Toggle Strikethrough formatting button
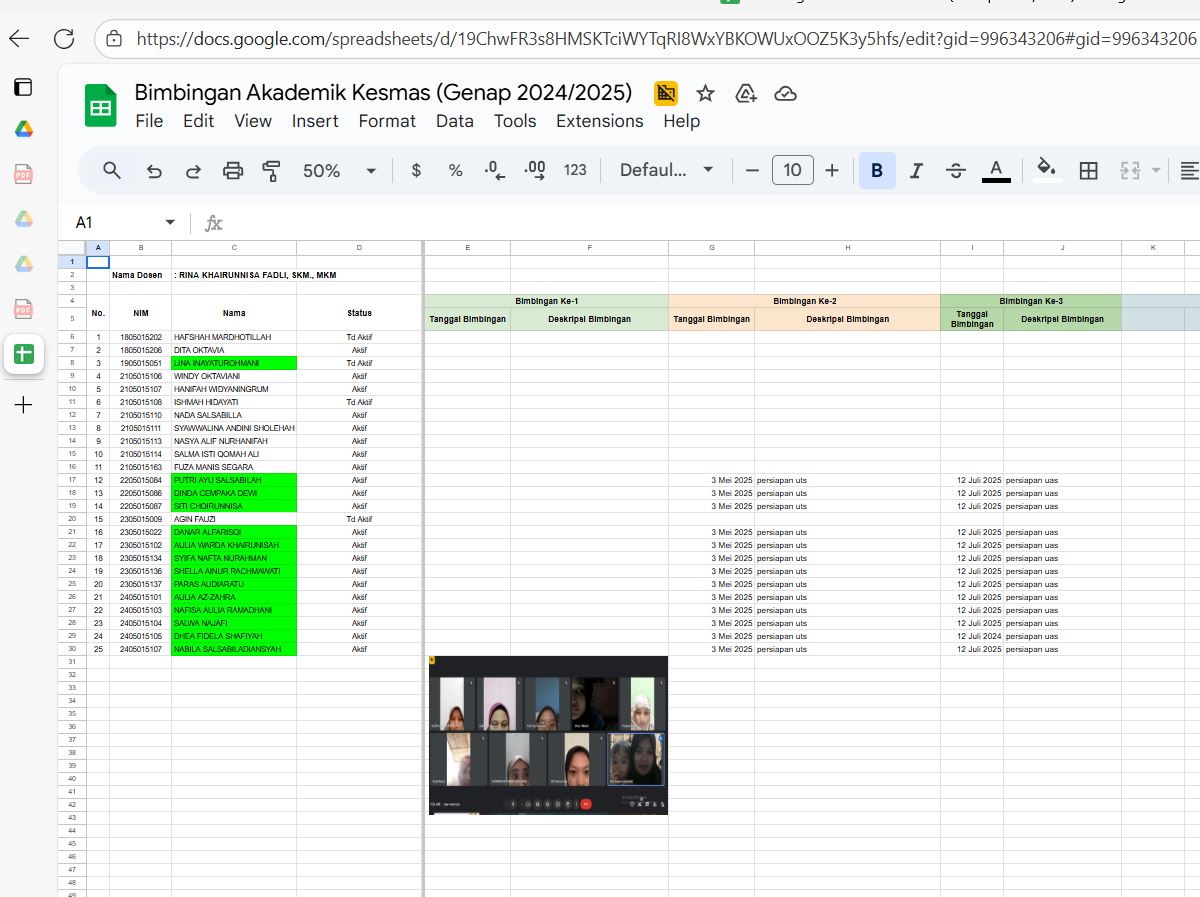Image resolution: width=1200 pixels, height=897 pixels. (955, 171)
